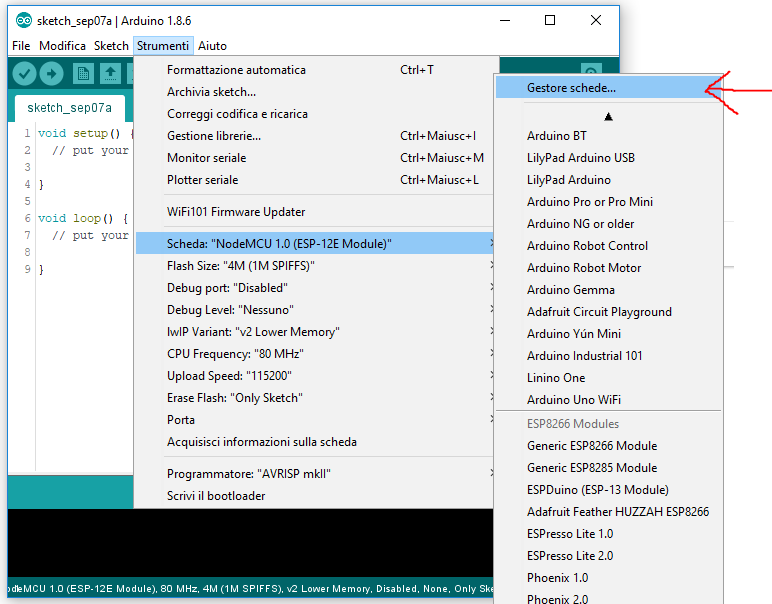Open the File menu
Viewport: 772px width, 604px height.
pyautogui.click(x=21, y=46)
